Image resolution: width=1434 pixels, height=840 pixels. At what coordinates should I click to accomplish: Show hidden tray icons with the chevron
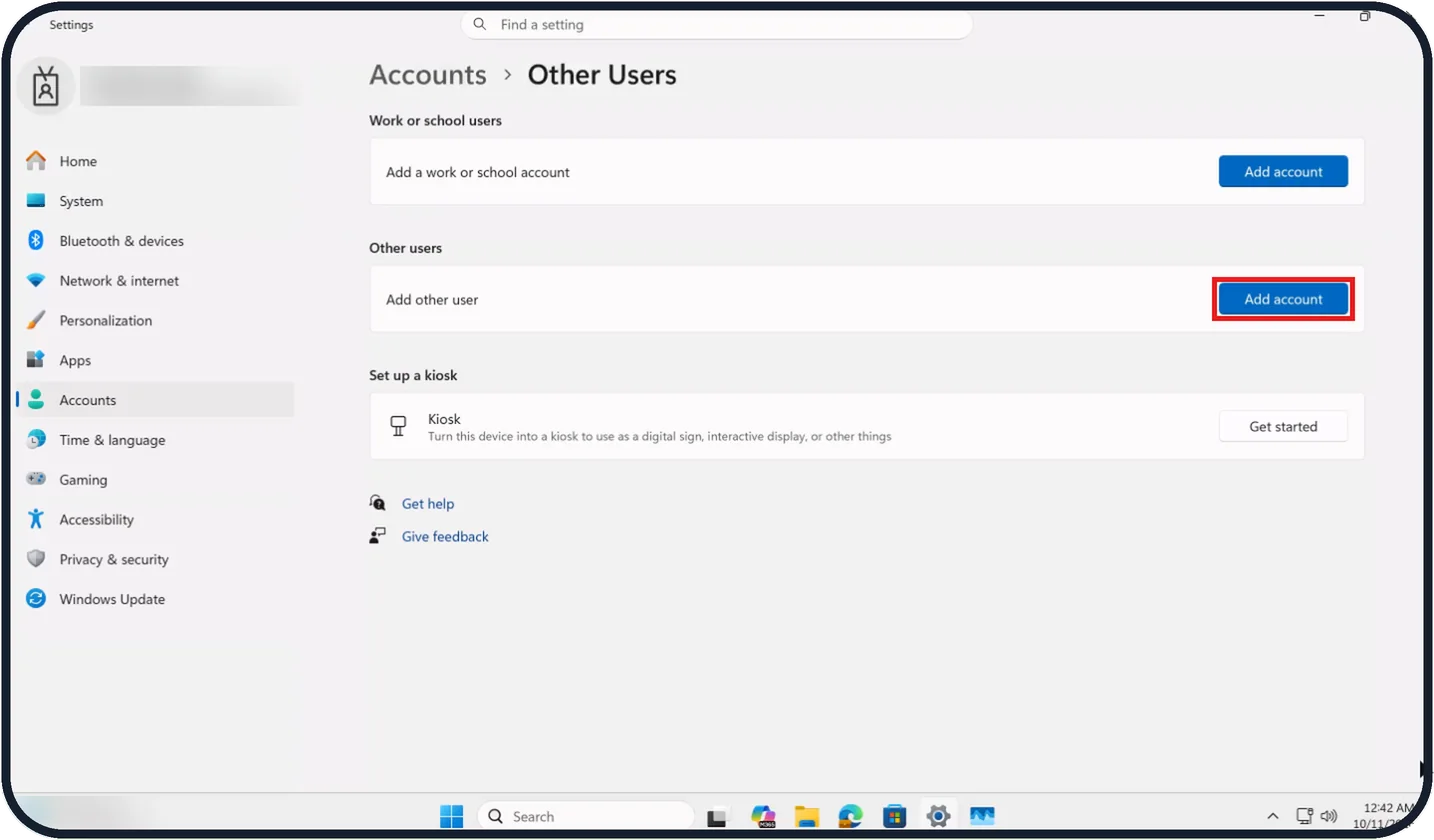pyautogui.click(x=1273, y=816)
